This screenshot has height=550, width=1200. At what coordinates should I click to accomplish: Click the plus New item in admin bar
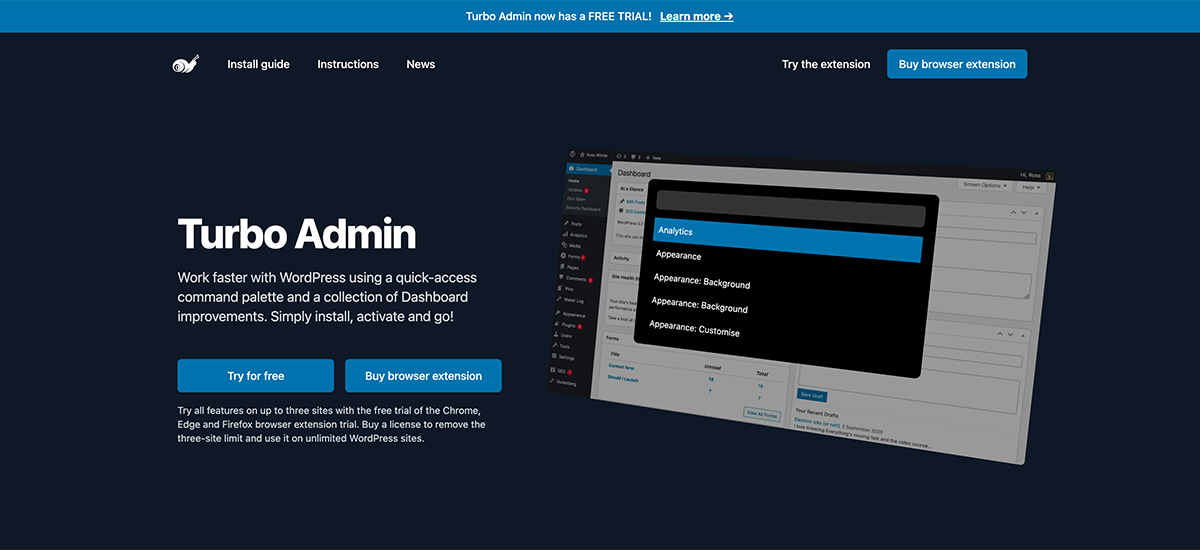coord(654,158)
